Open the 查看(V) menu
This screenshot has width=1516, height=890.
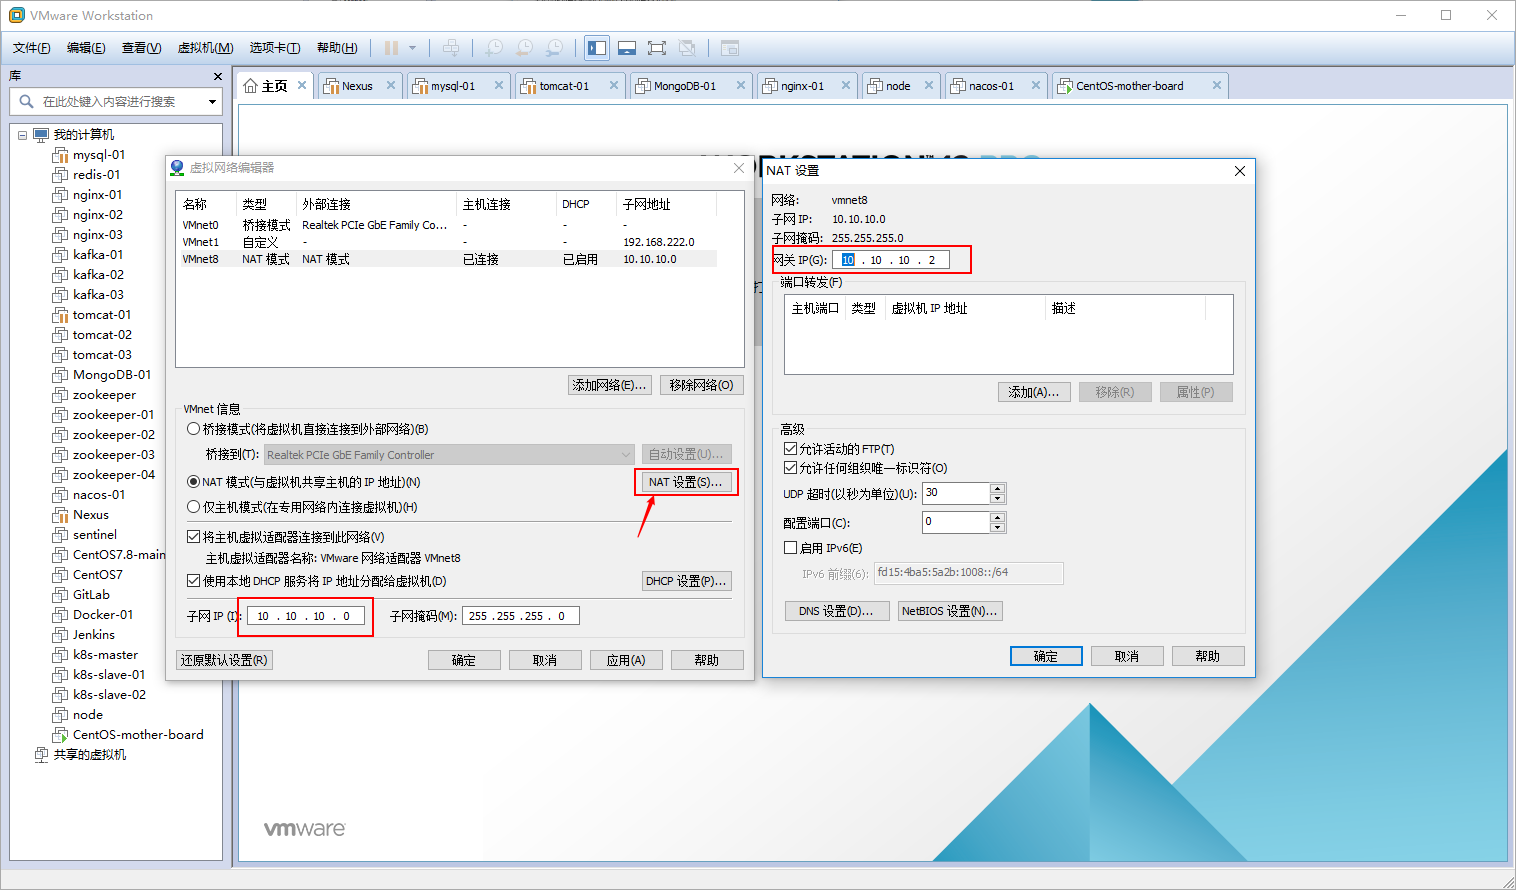point(141,48)
